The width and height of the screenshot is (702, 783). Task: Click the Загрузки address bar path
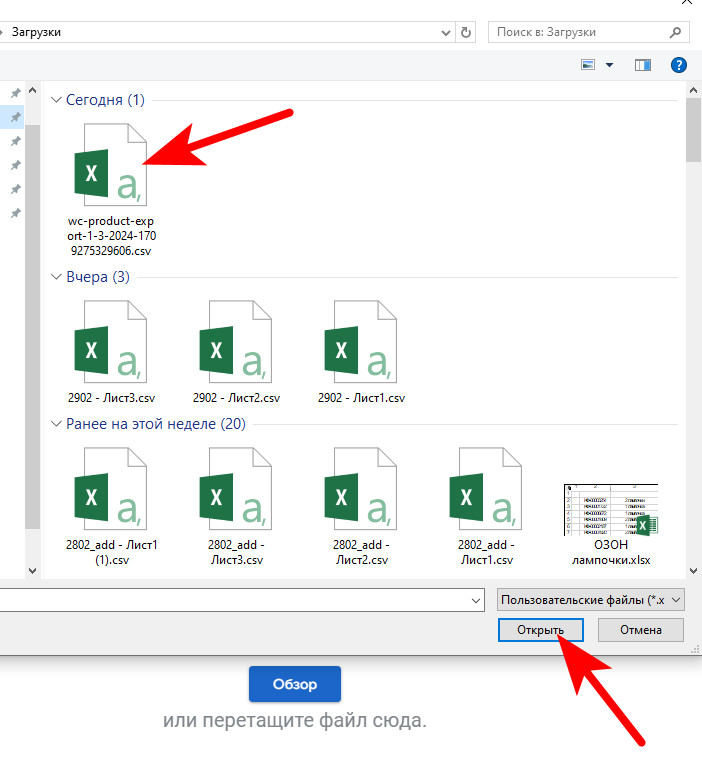pyautogui.click(x=36, y=32)
